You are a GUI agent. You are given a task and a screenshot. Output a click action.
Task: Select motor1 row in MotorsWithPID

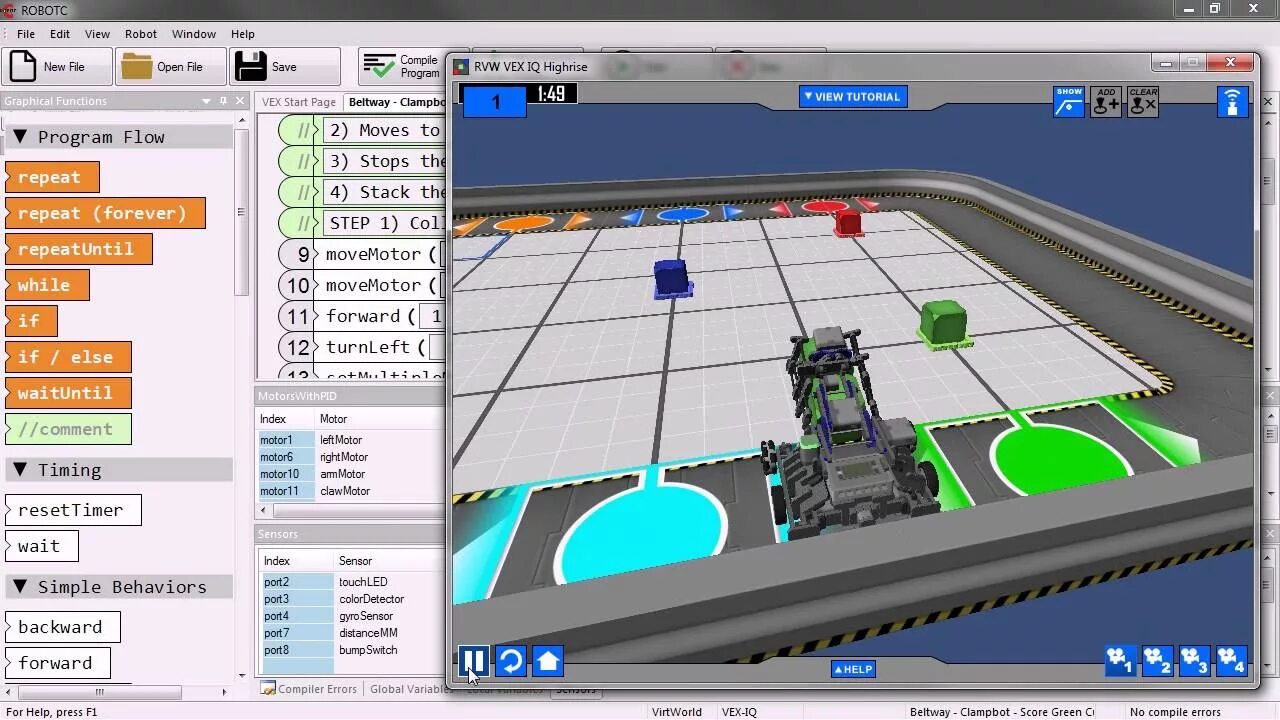351,440
